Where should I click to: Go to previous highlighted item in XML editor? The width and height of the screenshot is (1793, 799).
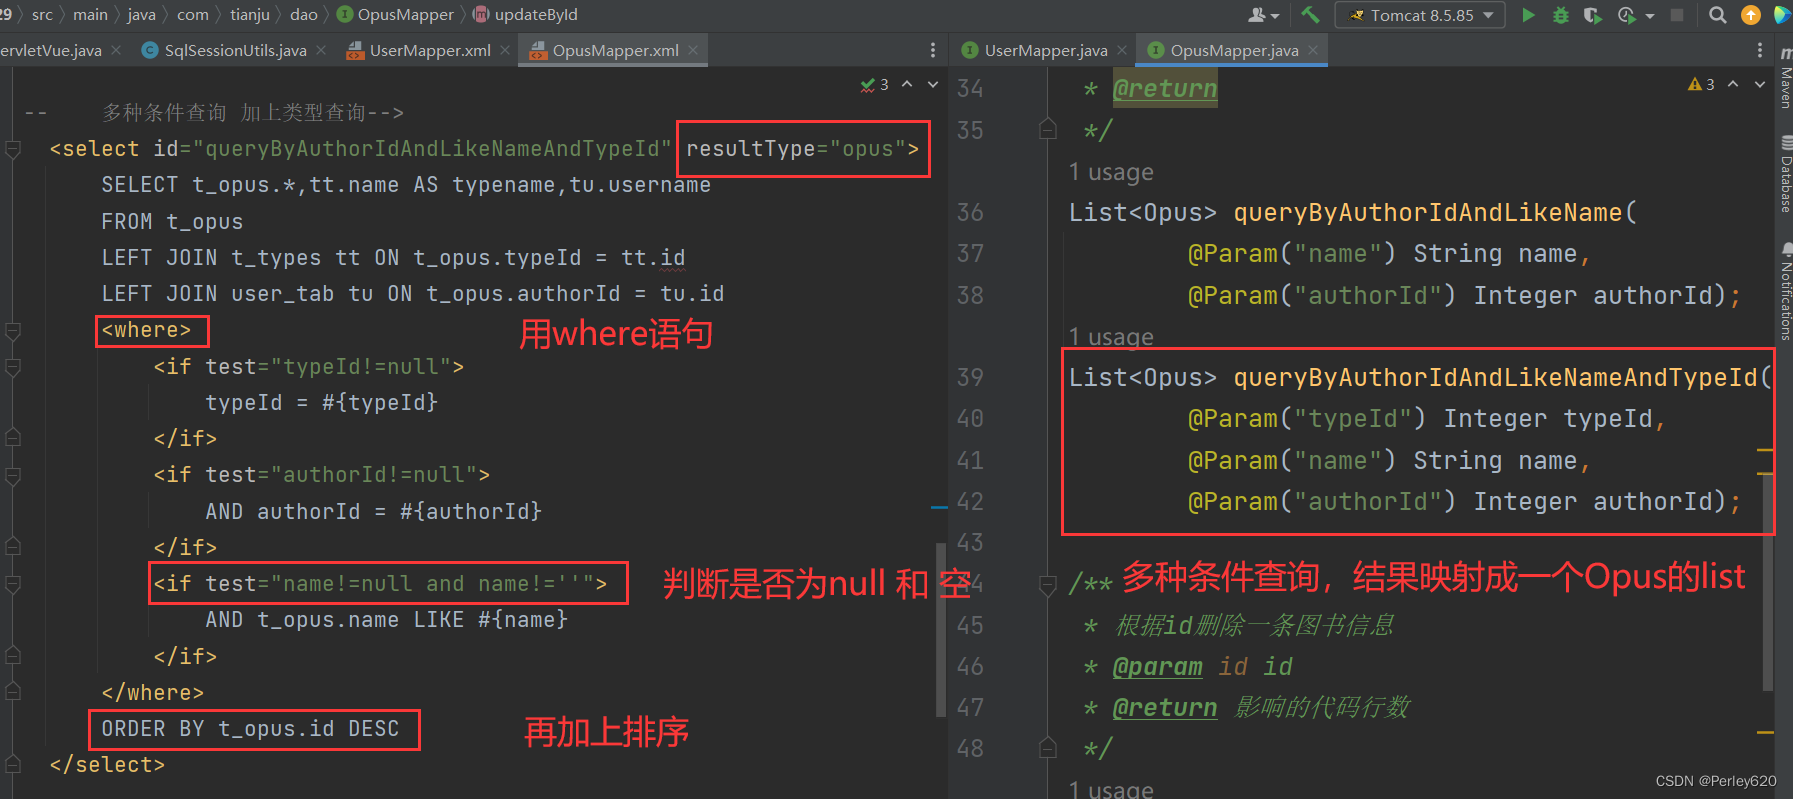[907, 85]
